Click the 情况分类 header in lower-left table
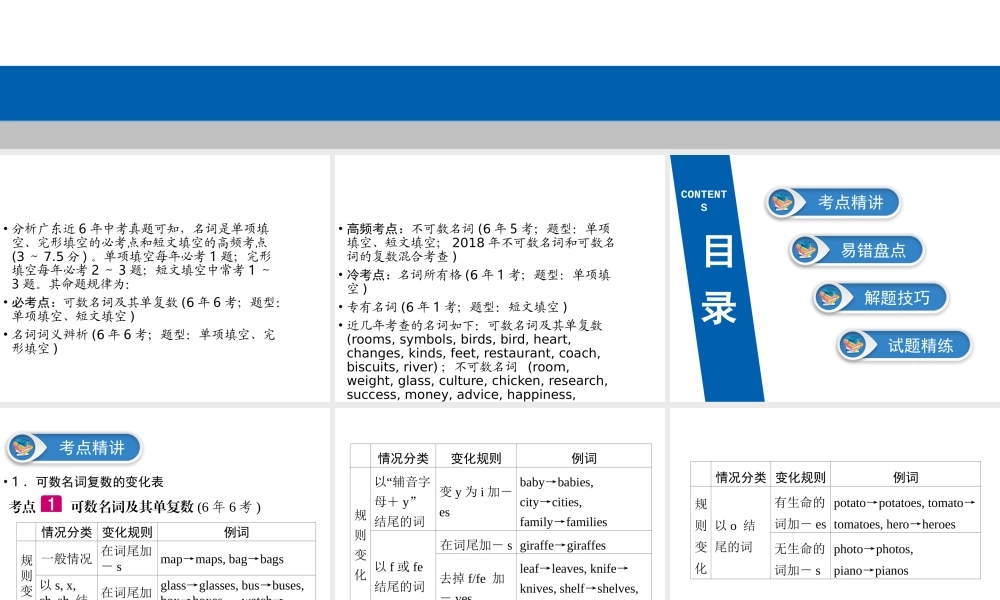1000x600 pixels. [66, 532]
